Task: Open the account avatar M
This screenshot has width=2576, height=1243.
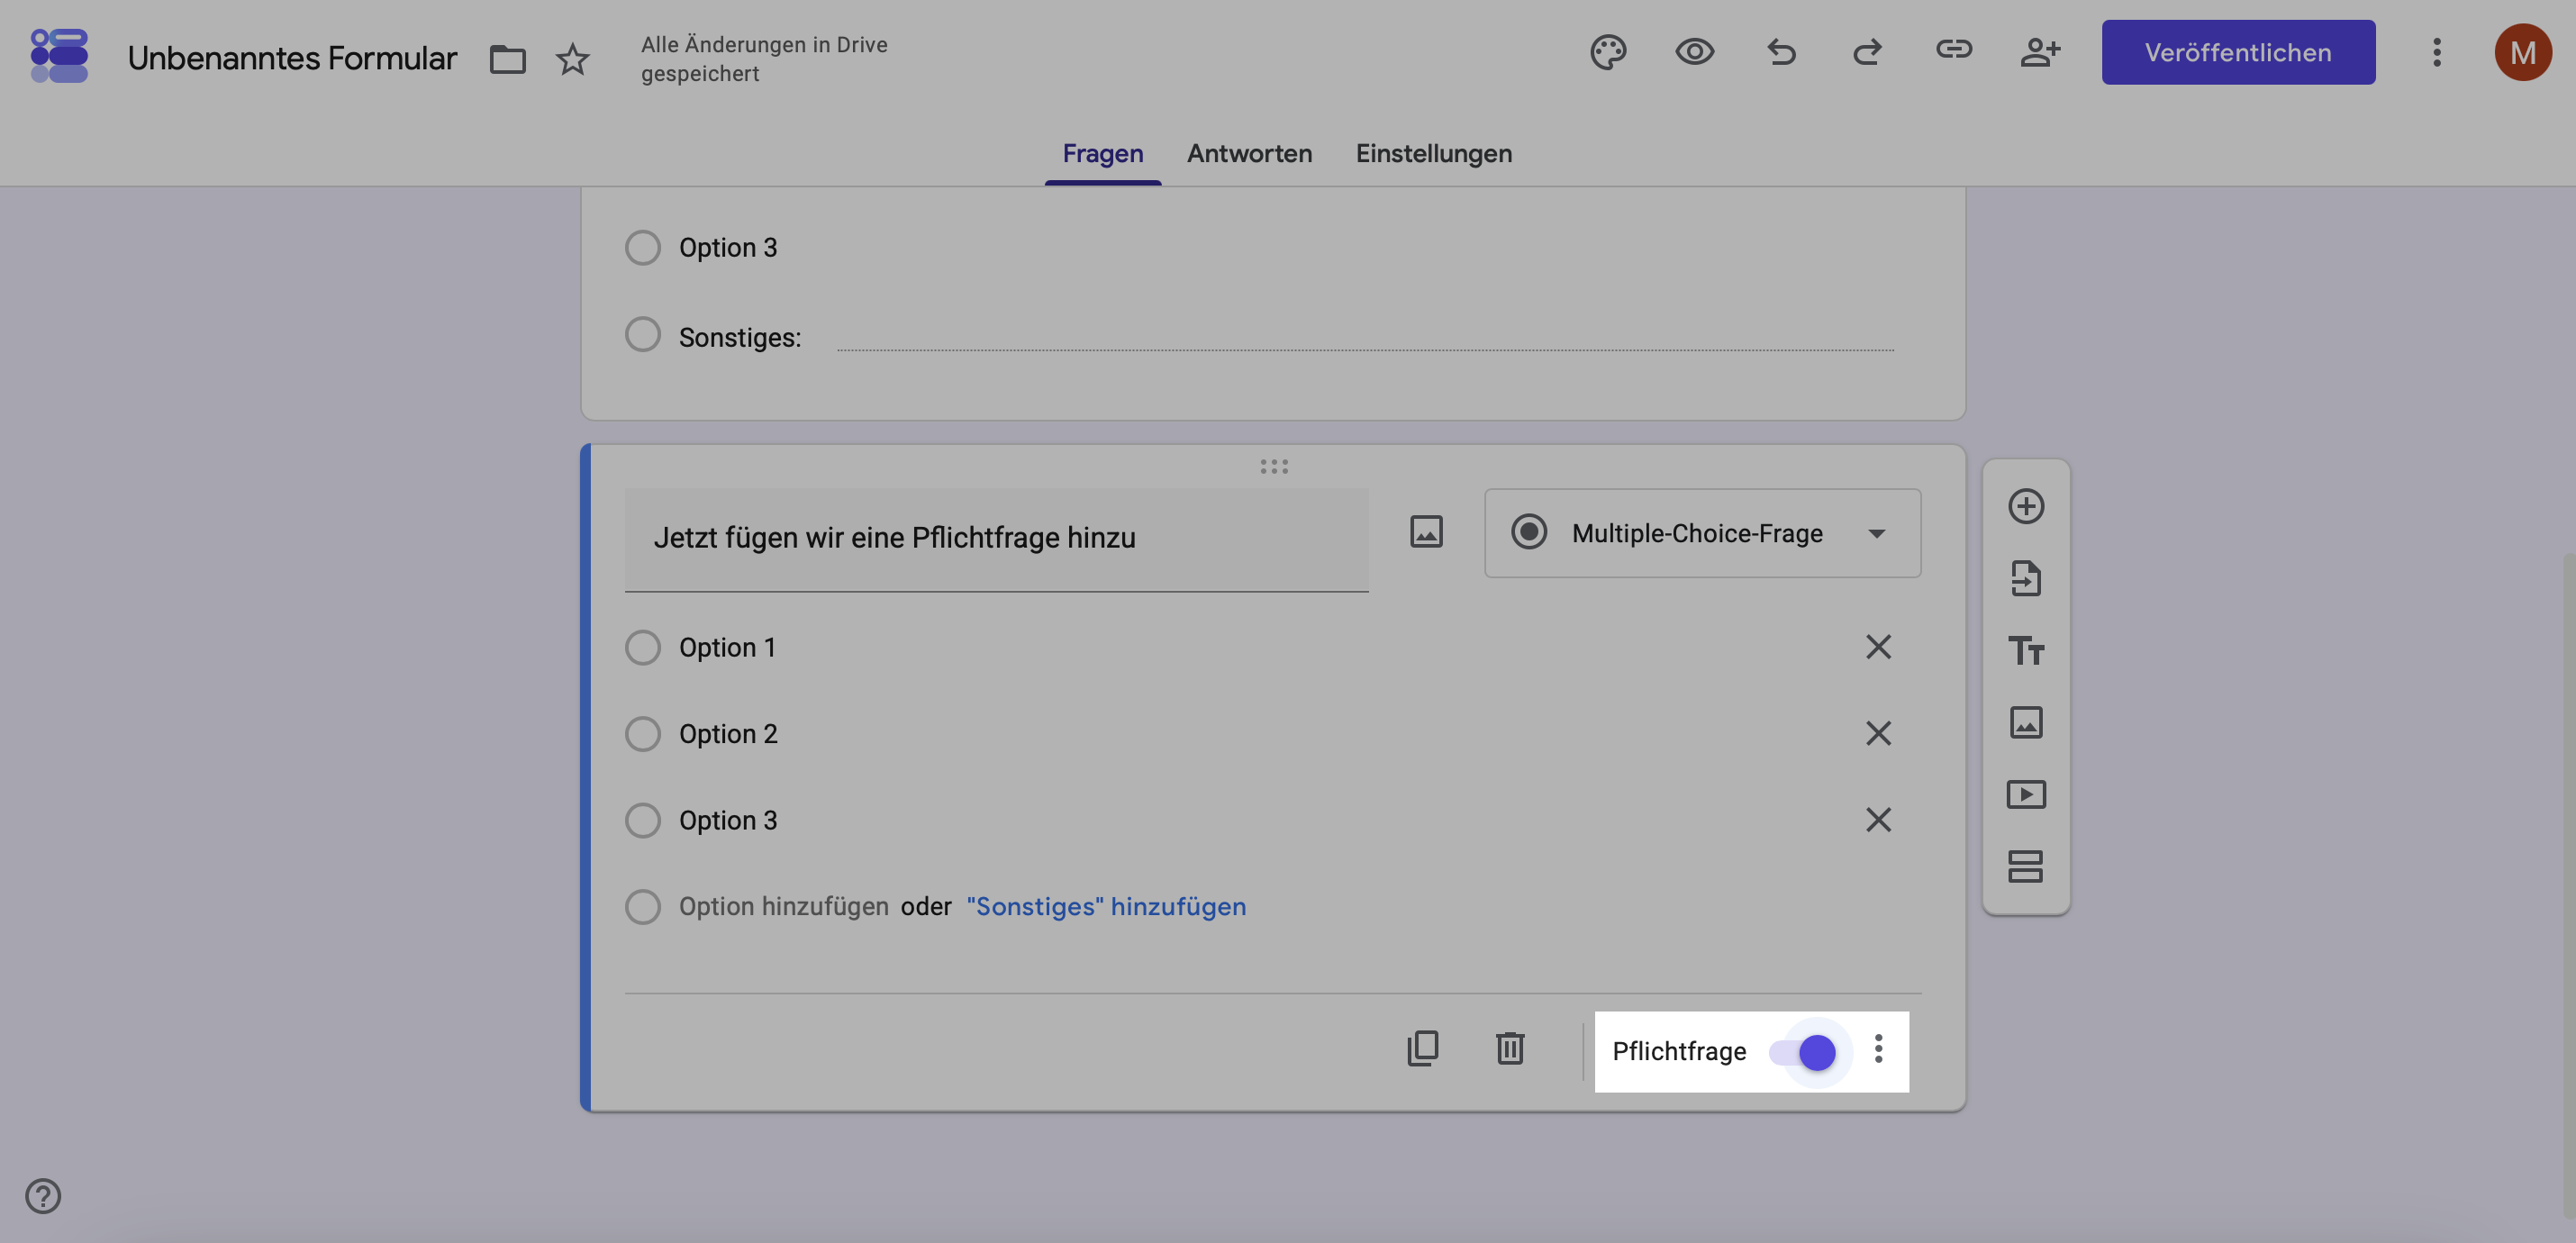Action: [x=2523, y=52]
